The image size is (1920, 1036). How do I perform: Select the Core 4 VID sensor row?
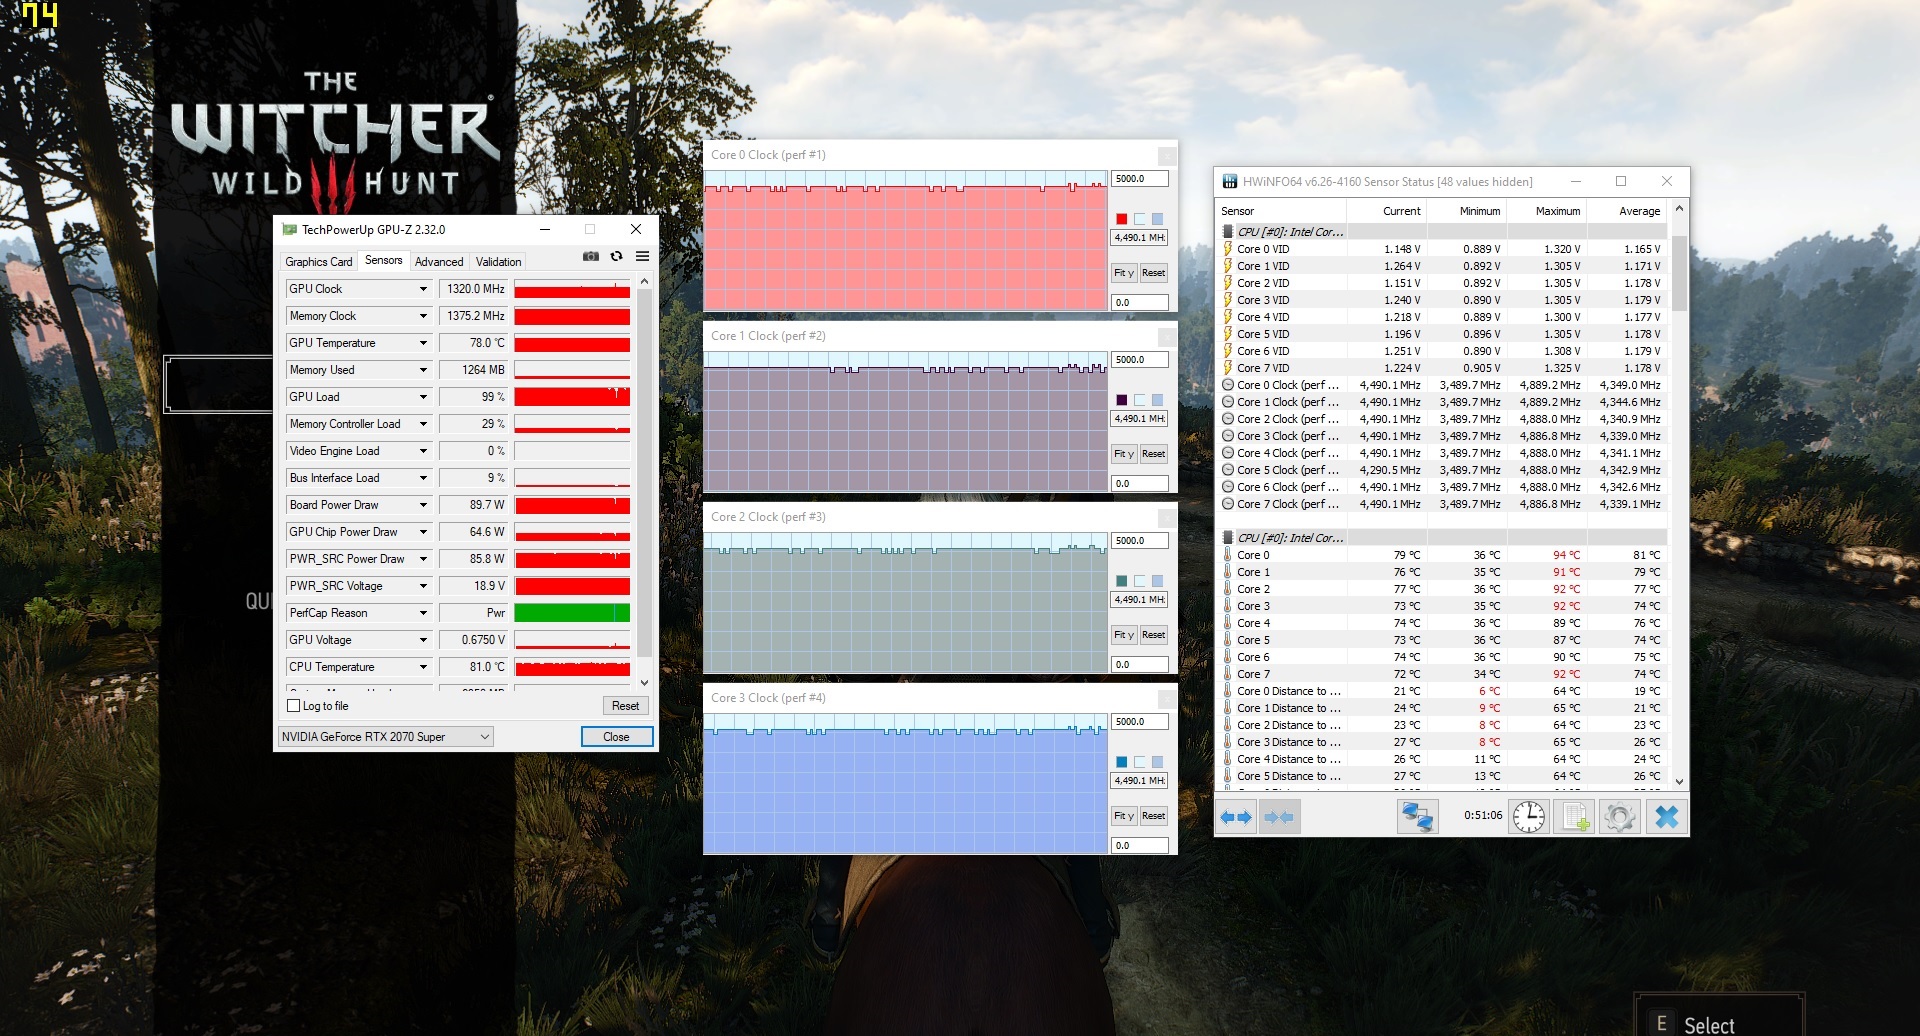[1443, 317]
